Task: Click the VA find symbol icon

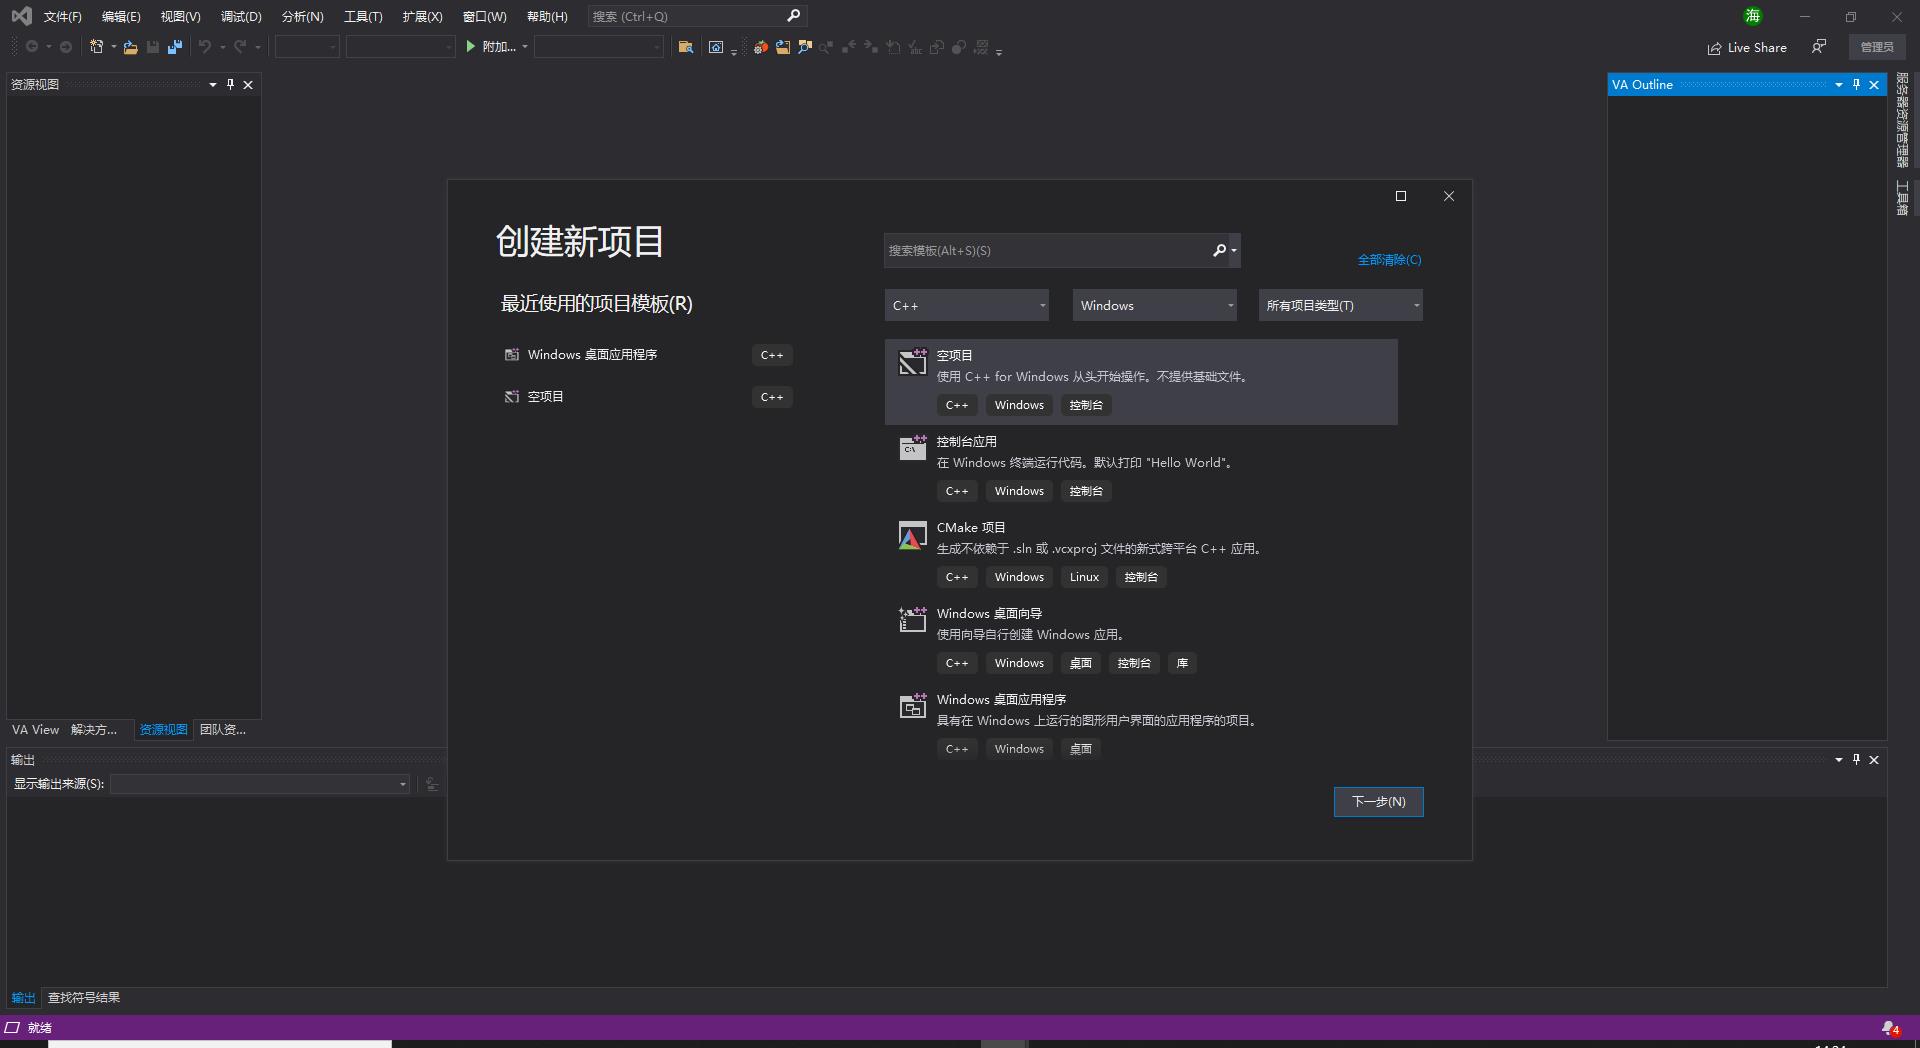Action: (805, 47)
